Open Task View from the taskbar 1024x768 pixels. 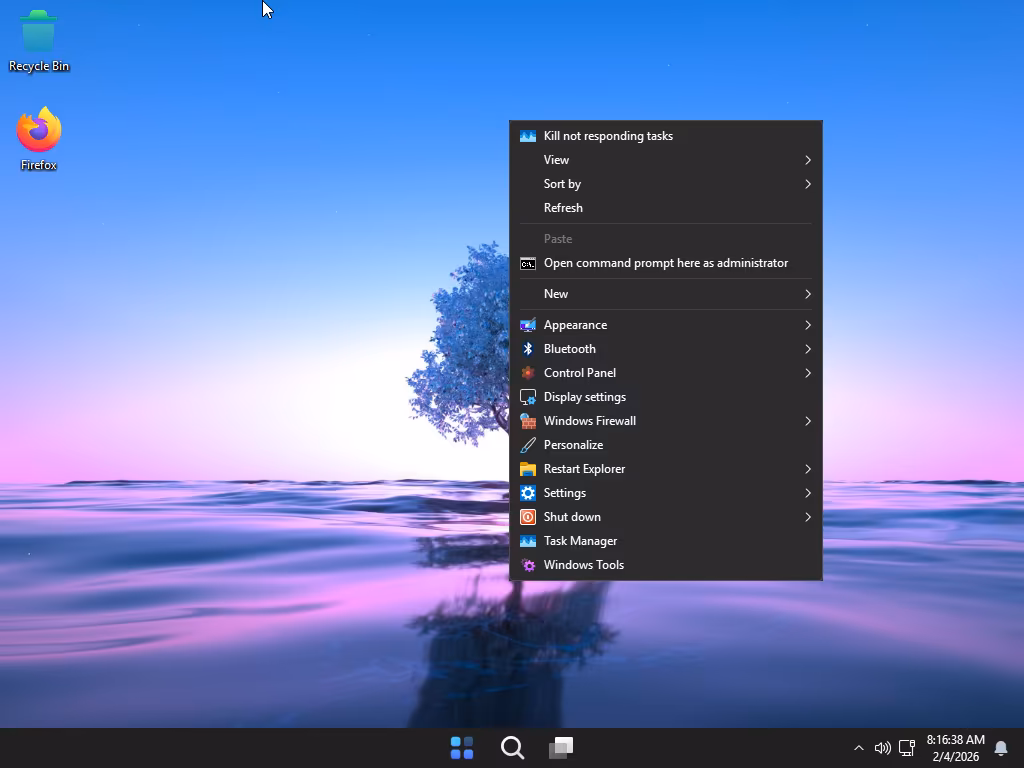pyautogui.click(x=561, y=748)
